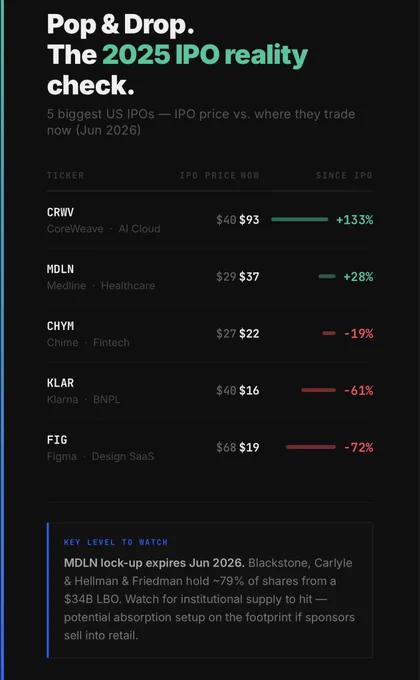Screen dimensions: 420x680
Task: Click Klarna's -61% loss bar
Action: [318, 390]
